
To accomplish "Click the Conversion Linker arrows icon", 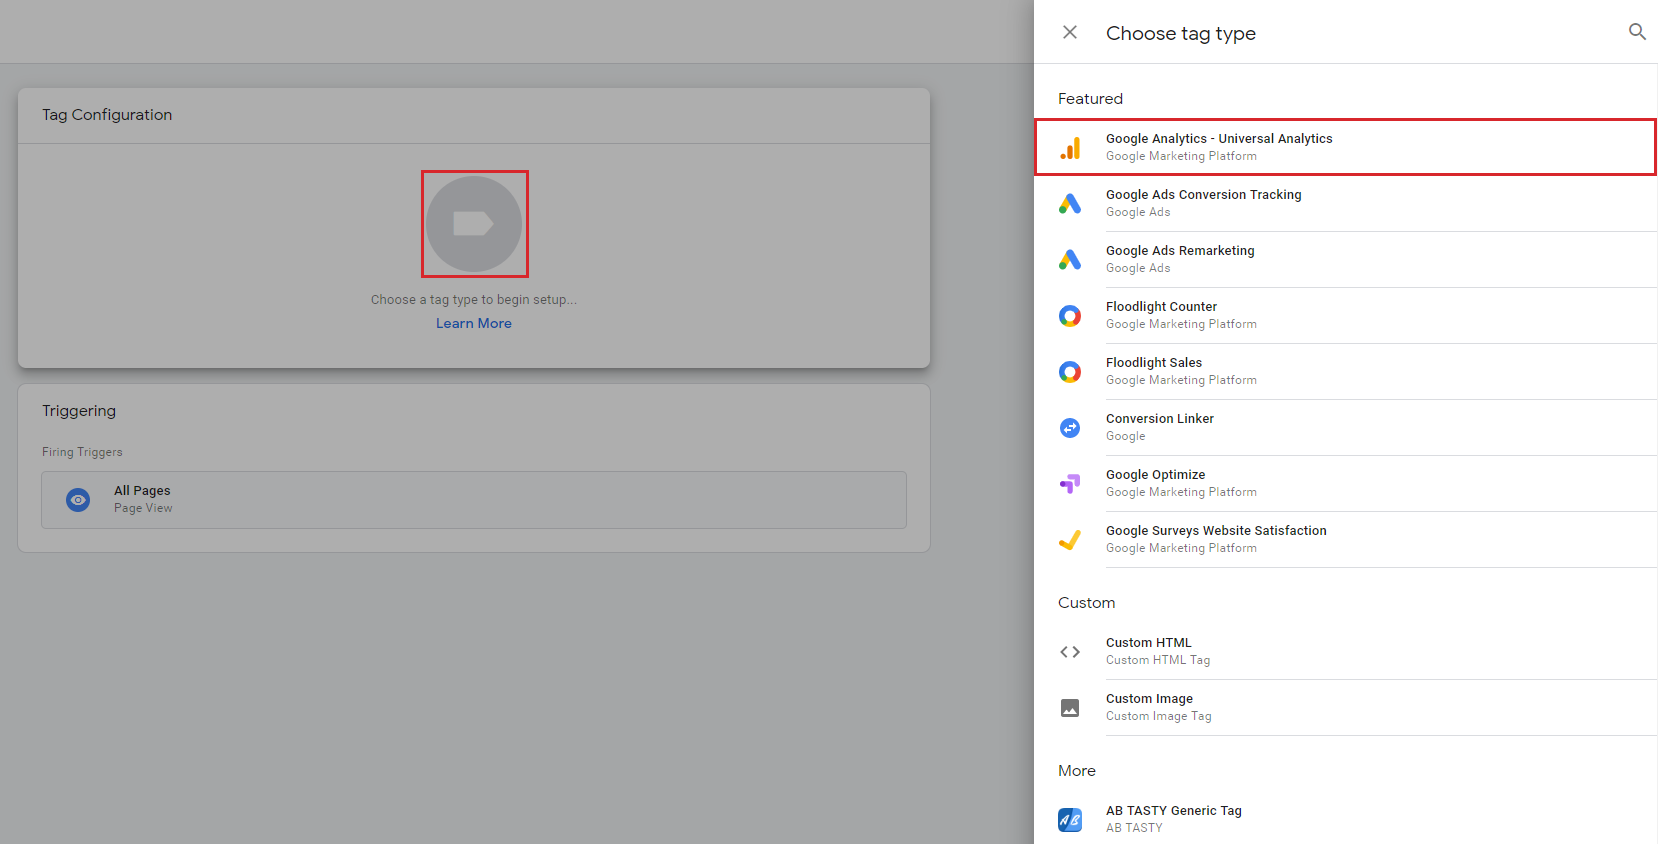I will click(x=1070, y=428).
